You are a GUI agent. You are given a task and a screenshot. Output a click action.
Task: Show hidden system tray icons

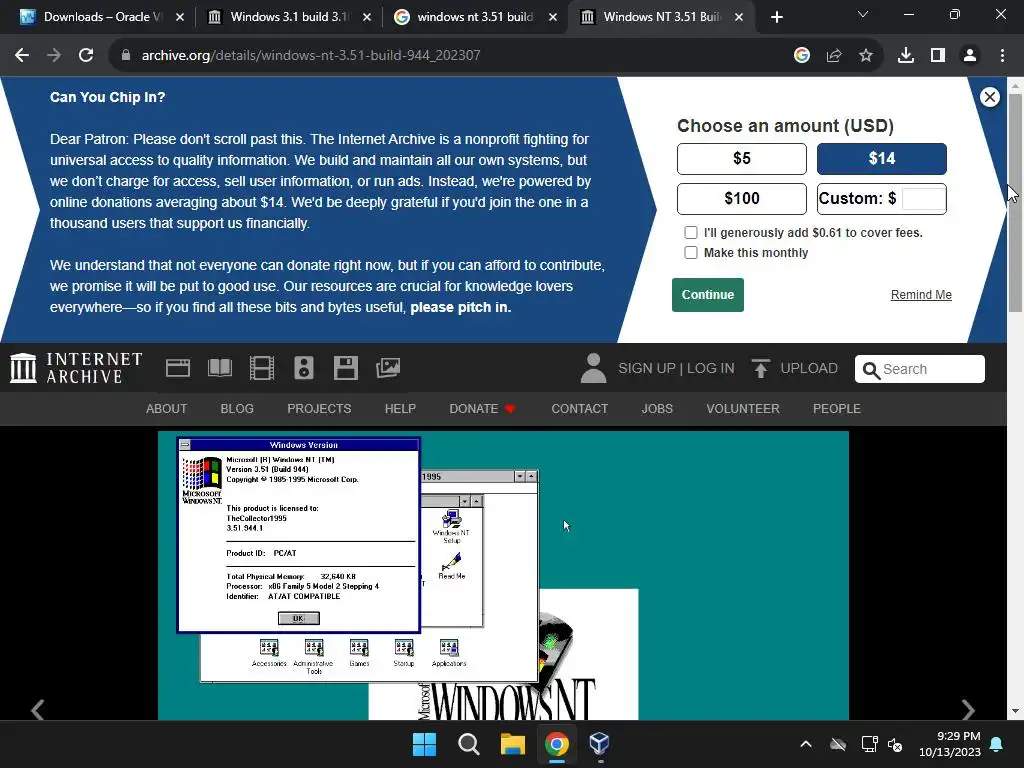[x=806, y=744]
